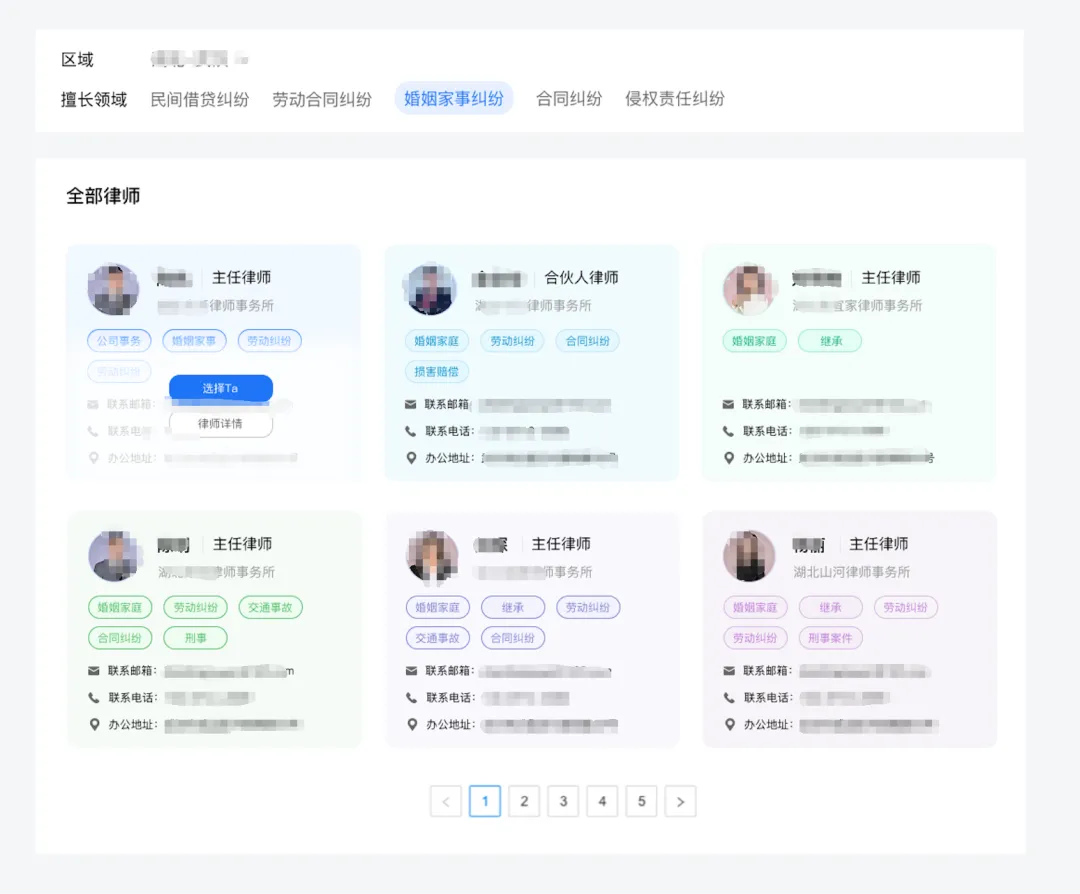
Task: Click the email envelope icon on the first lawyer card
Action: point(91,404)
